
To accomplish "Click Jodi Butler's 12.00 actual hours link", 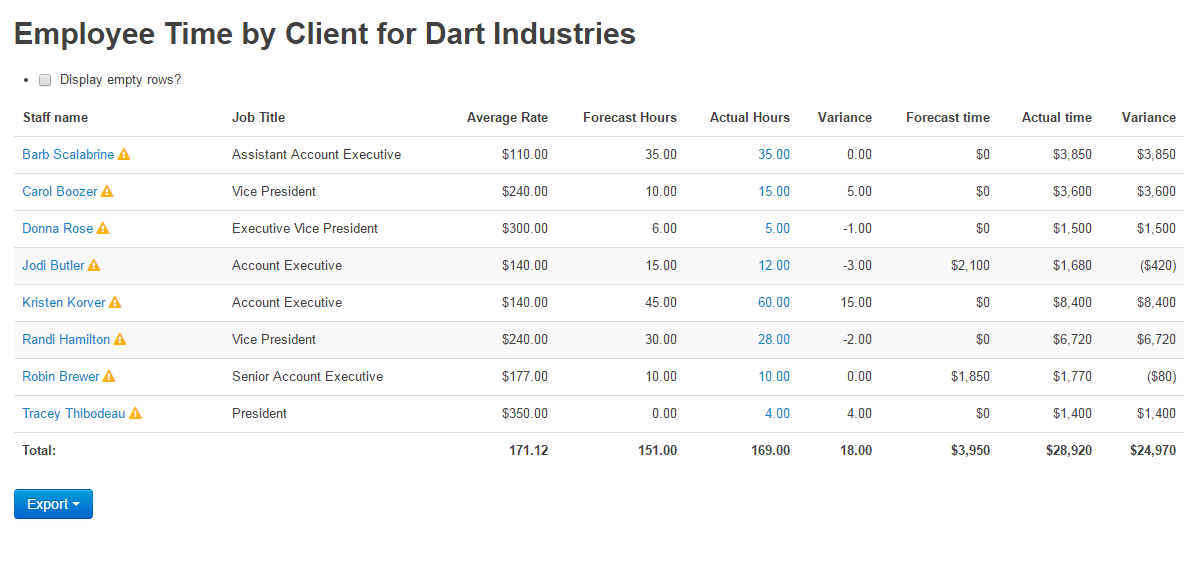I will click(x=774, y=265).
